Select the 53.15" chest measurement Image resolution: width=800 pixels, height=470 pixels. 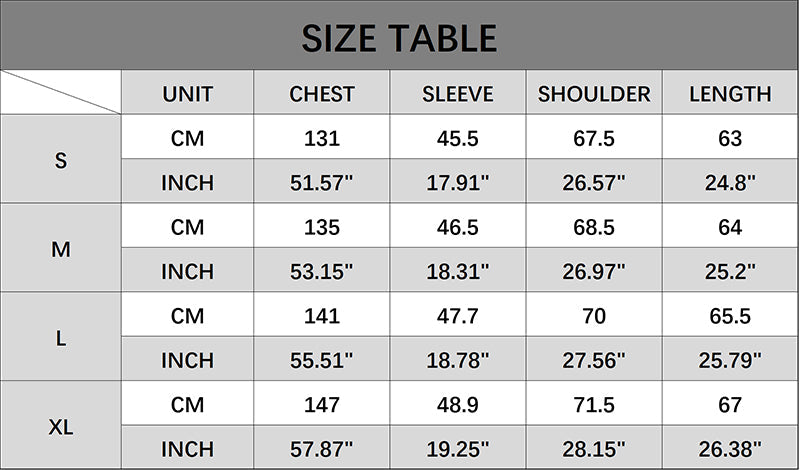pos(322,271)
